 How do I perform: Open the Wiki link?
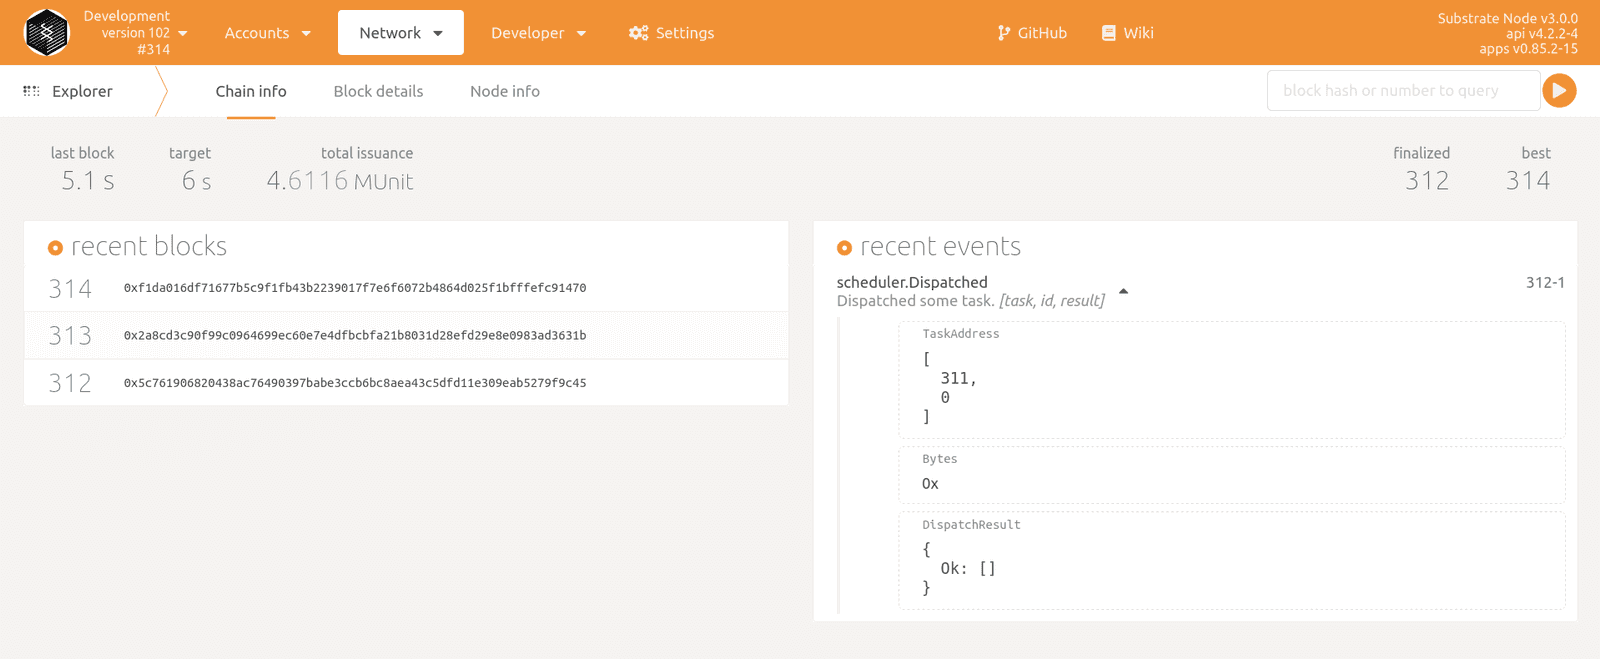pyautogui.click(x=1138, y=33)
